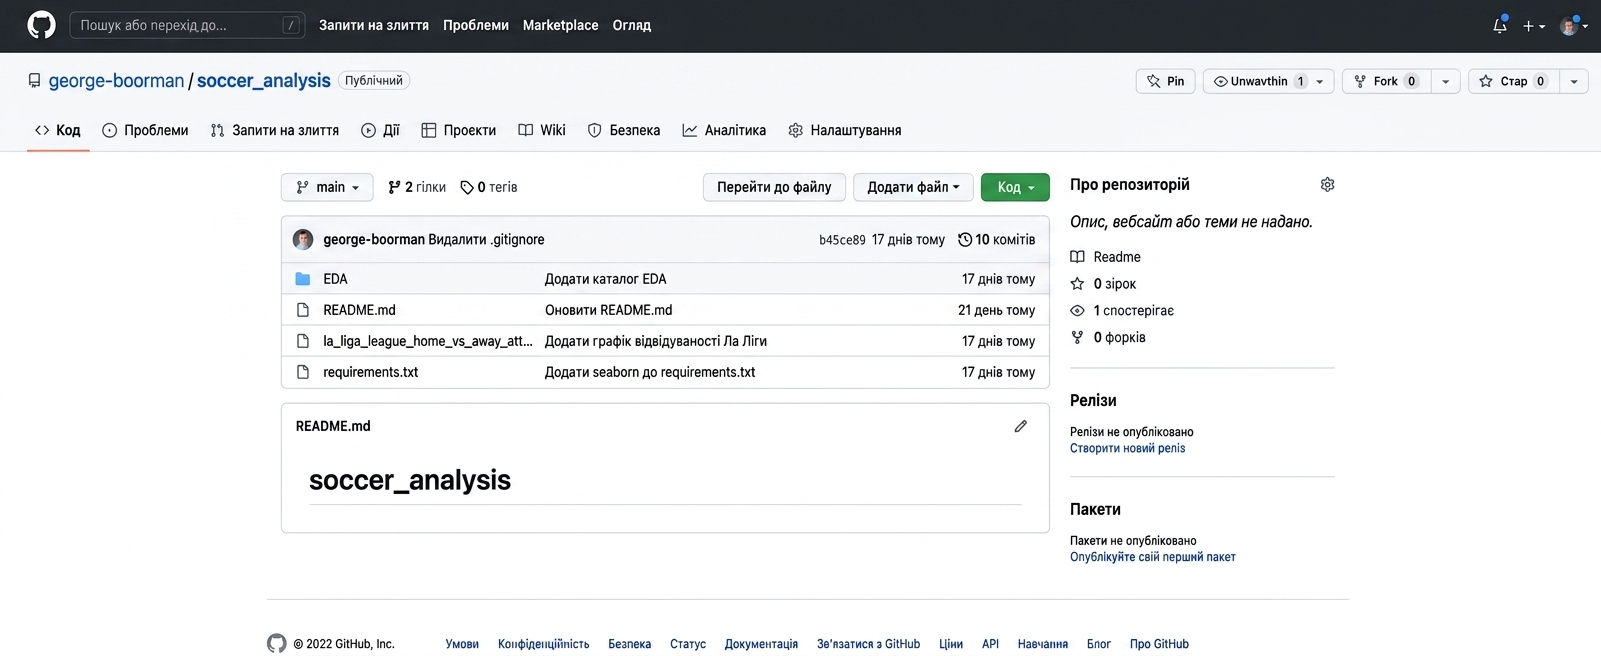Screen dimensions: 1601x656
Task: Switch to repository tab "Запити на злиття"
Action: point(275,130)
